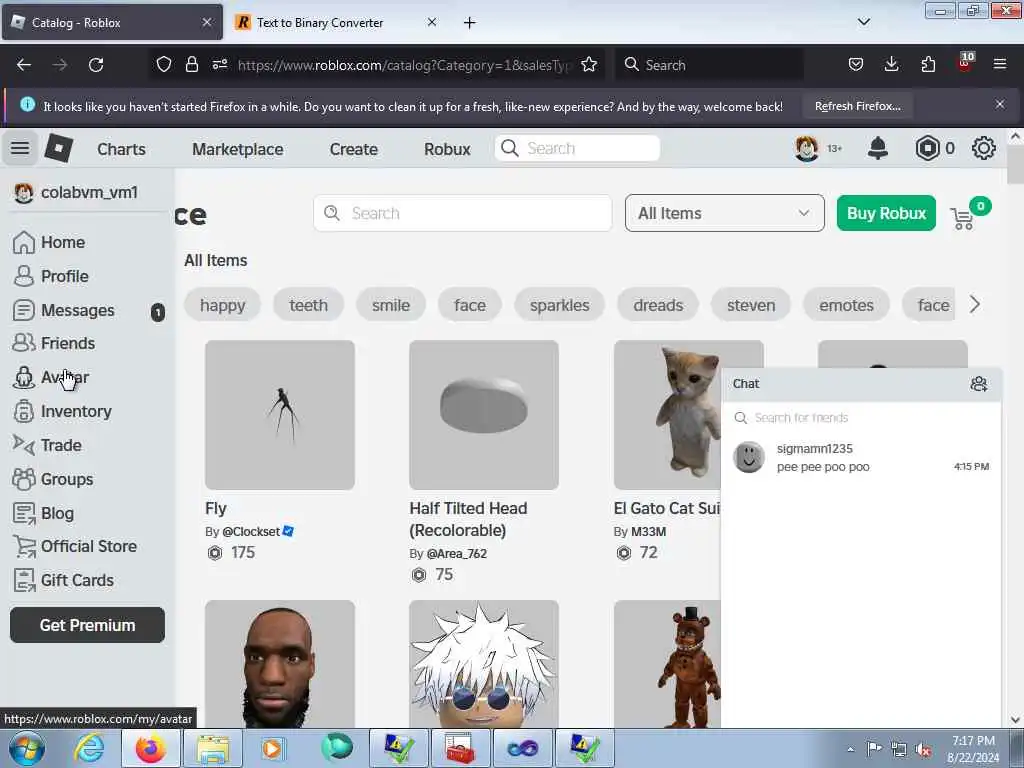Show more tag suggestions with right chevron
The image size is (1024, 768).
pos(974,304)
